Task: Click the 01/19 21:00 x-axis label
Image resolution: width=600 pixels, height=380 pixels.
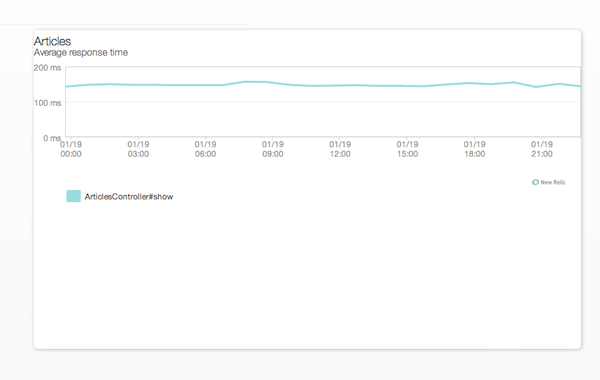Action: pyautogui.click(x=542, y=149)
